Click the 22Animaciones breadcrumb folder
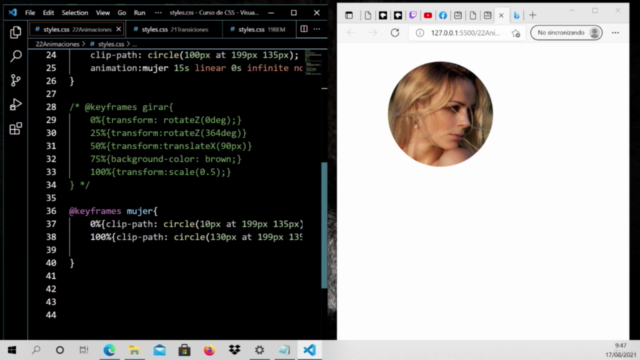Image resolution: width=640 pixels, height=360 pixels. pos(57,44)
